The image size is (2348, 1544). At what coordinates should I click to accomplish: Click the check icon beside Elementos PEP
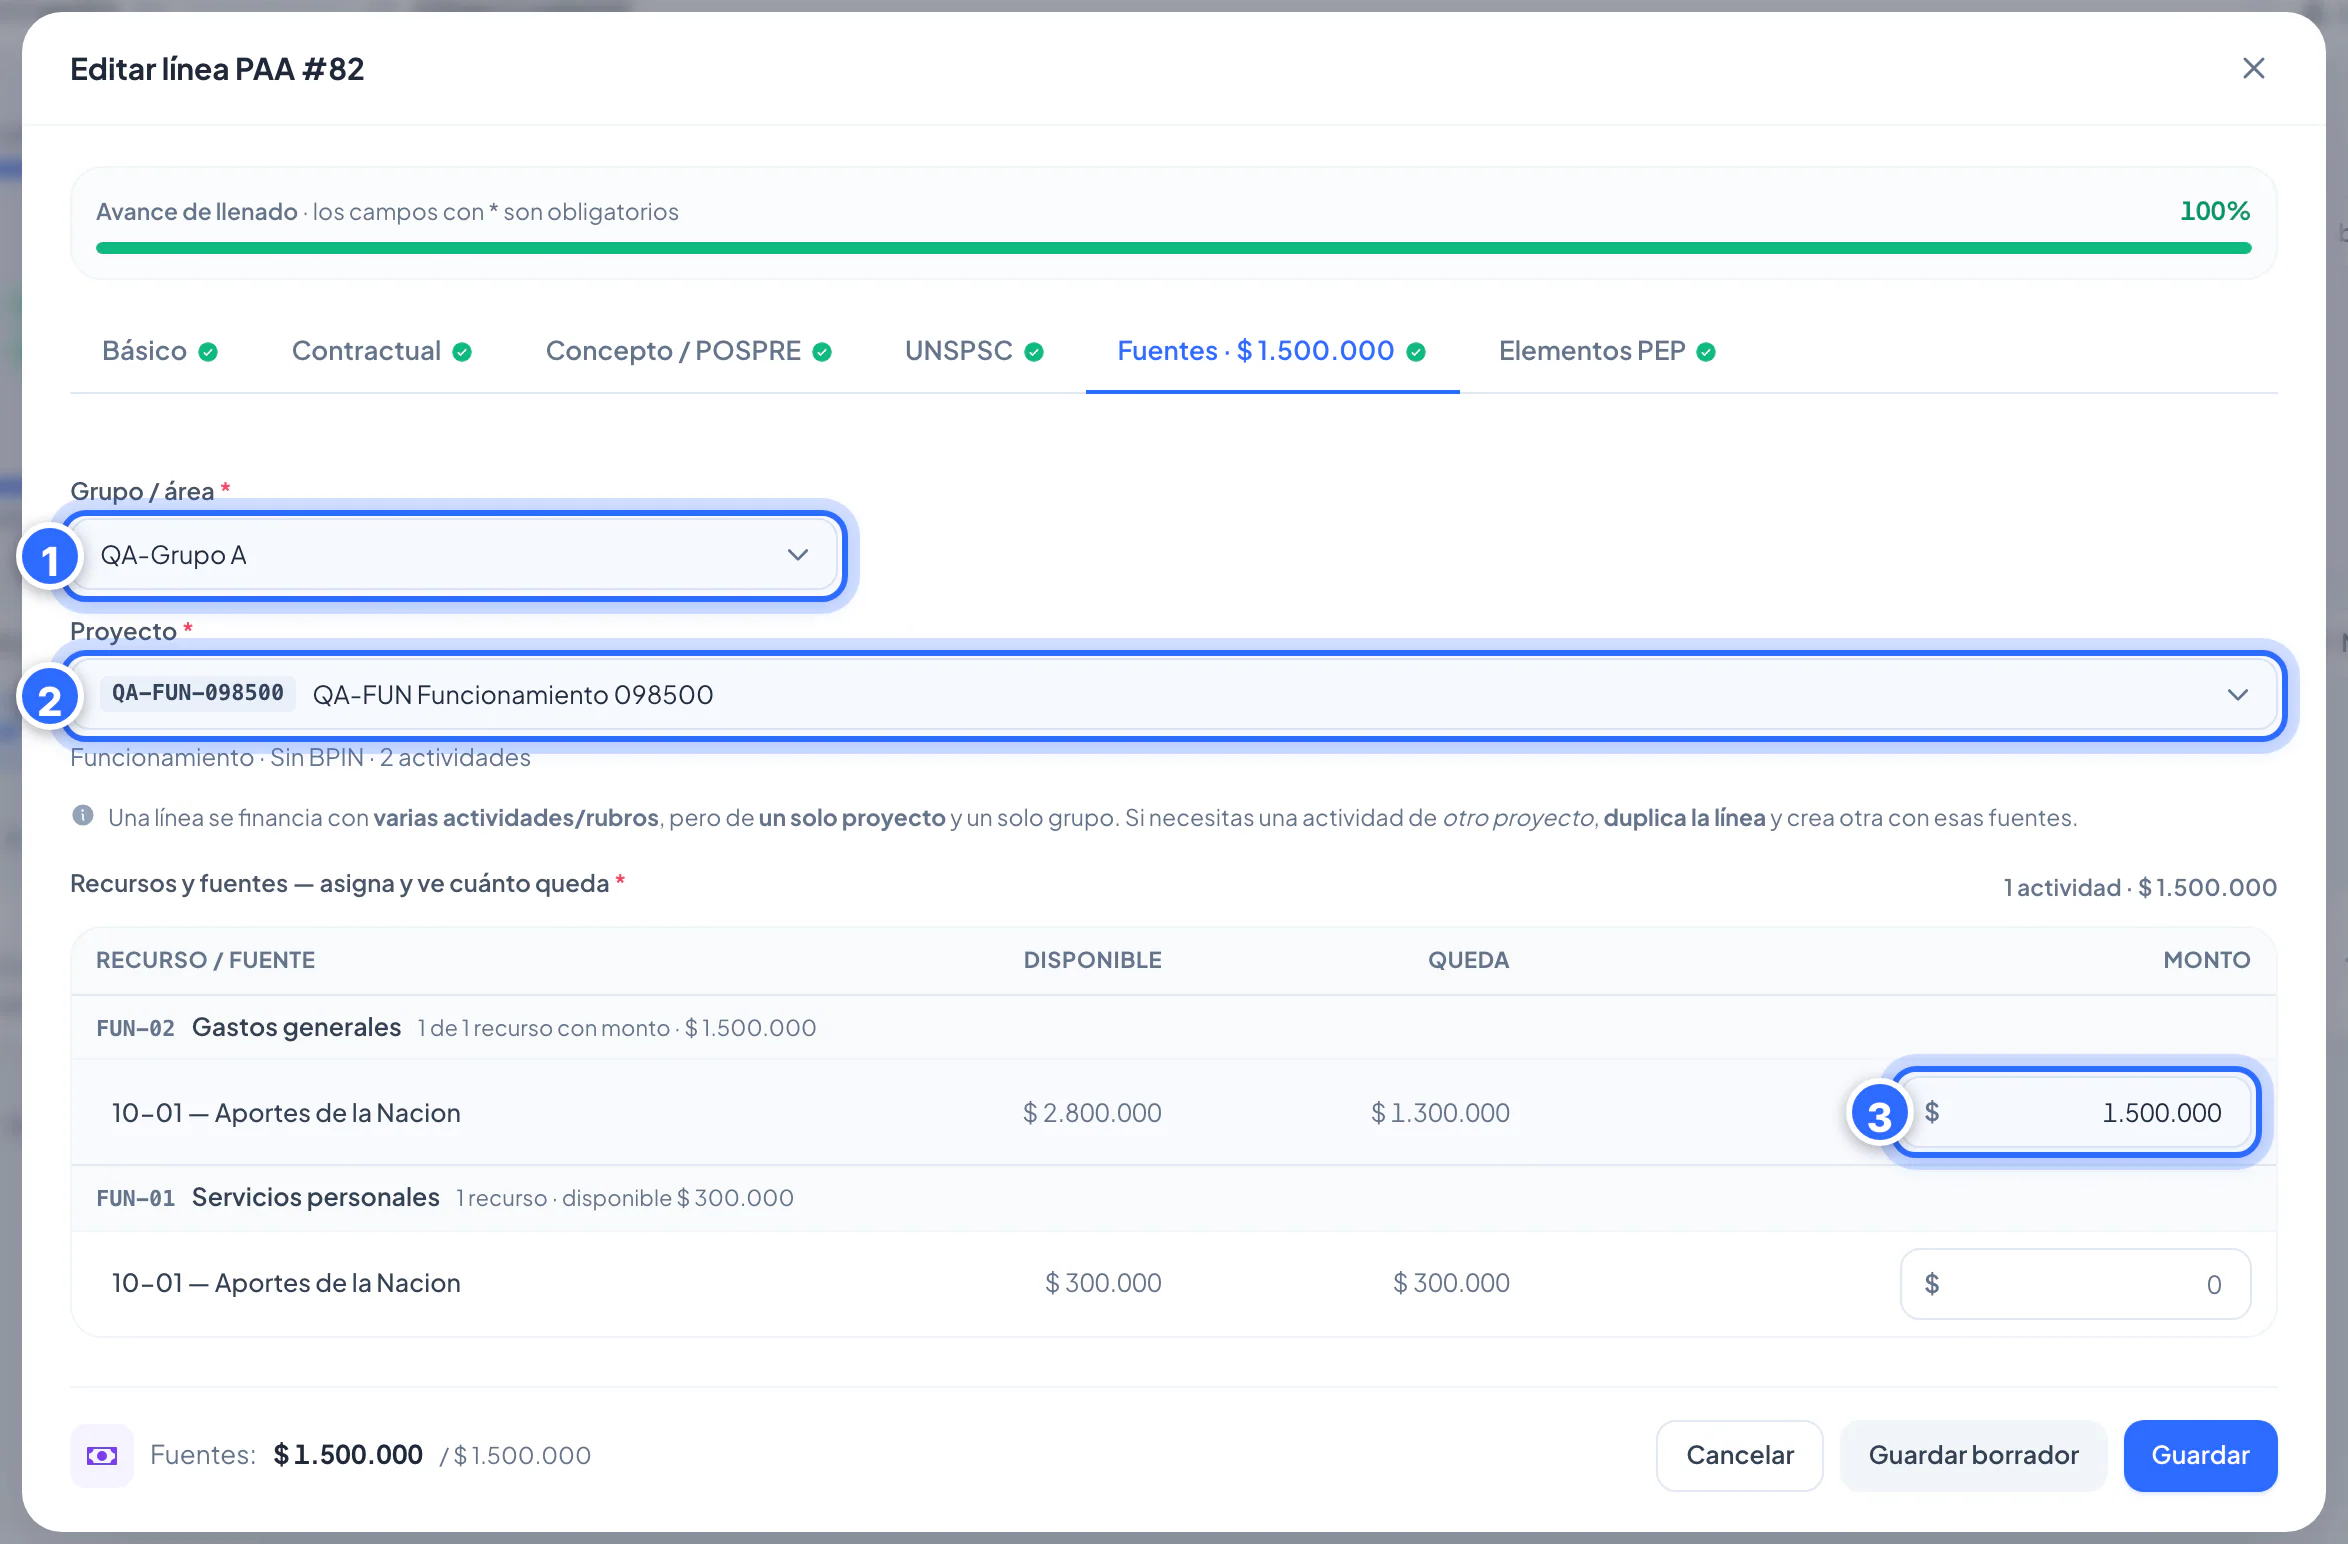tap(1706, 352)
